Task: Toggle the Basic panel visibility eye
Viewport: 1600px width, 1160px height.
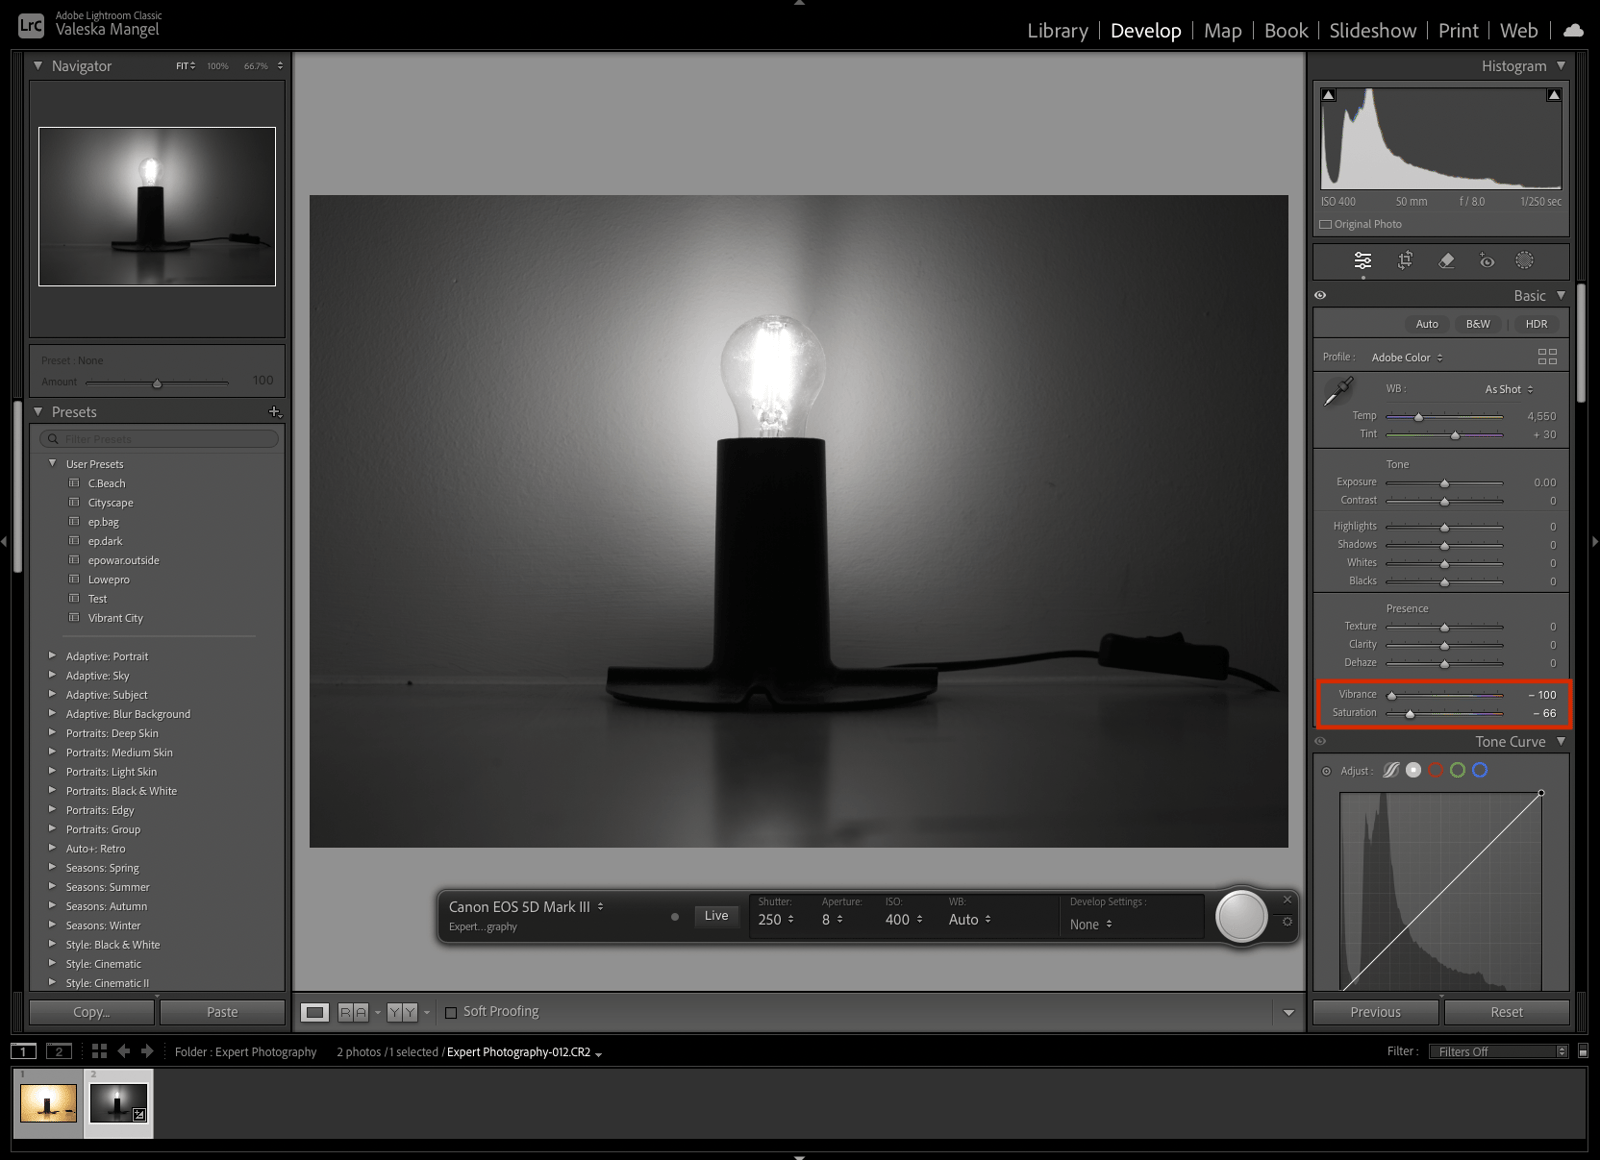Action: (1321, 295)
